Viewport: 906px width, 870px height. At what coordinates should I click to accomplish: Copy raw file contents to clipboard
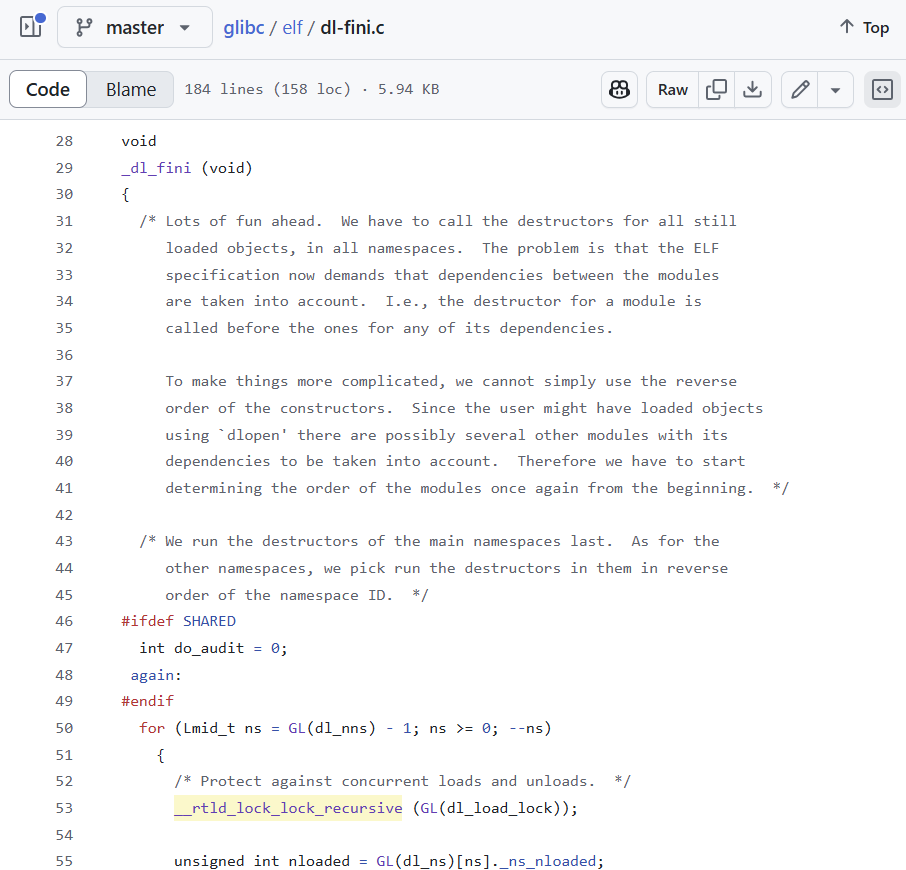(x=716, y=90)
